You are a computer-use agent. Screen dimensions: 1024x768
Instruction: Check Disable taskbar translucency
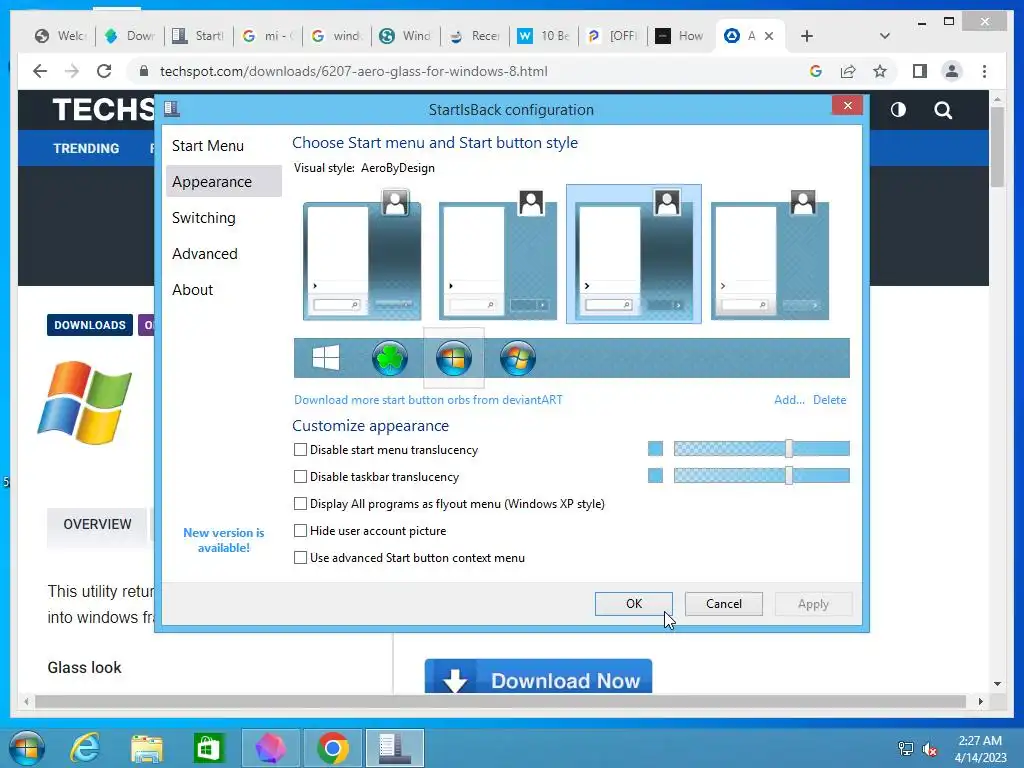[300, 477]
